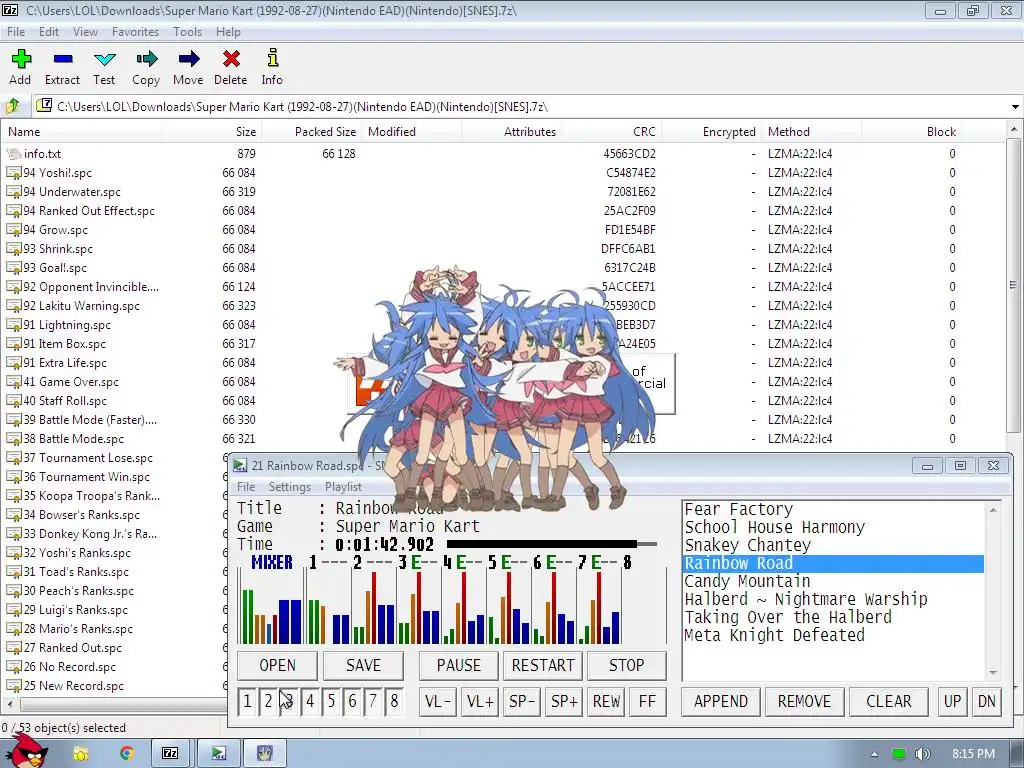Open the address bar path dropdown
Screen dimensions: 1024x768
pos(1015,106)
